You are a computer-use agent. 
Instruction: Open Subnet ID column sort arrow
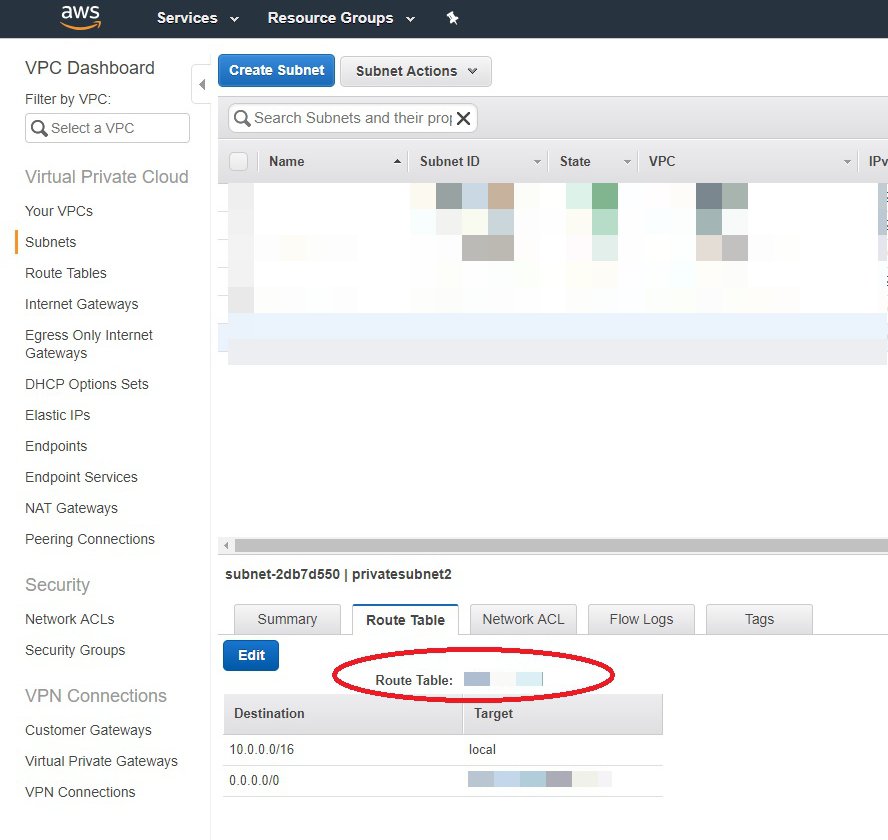(537, 162)
